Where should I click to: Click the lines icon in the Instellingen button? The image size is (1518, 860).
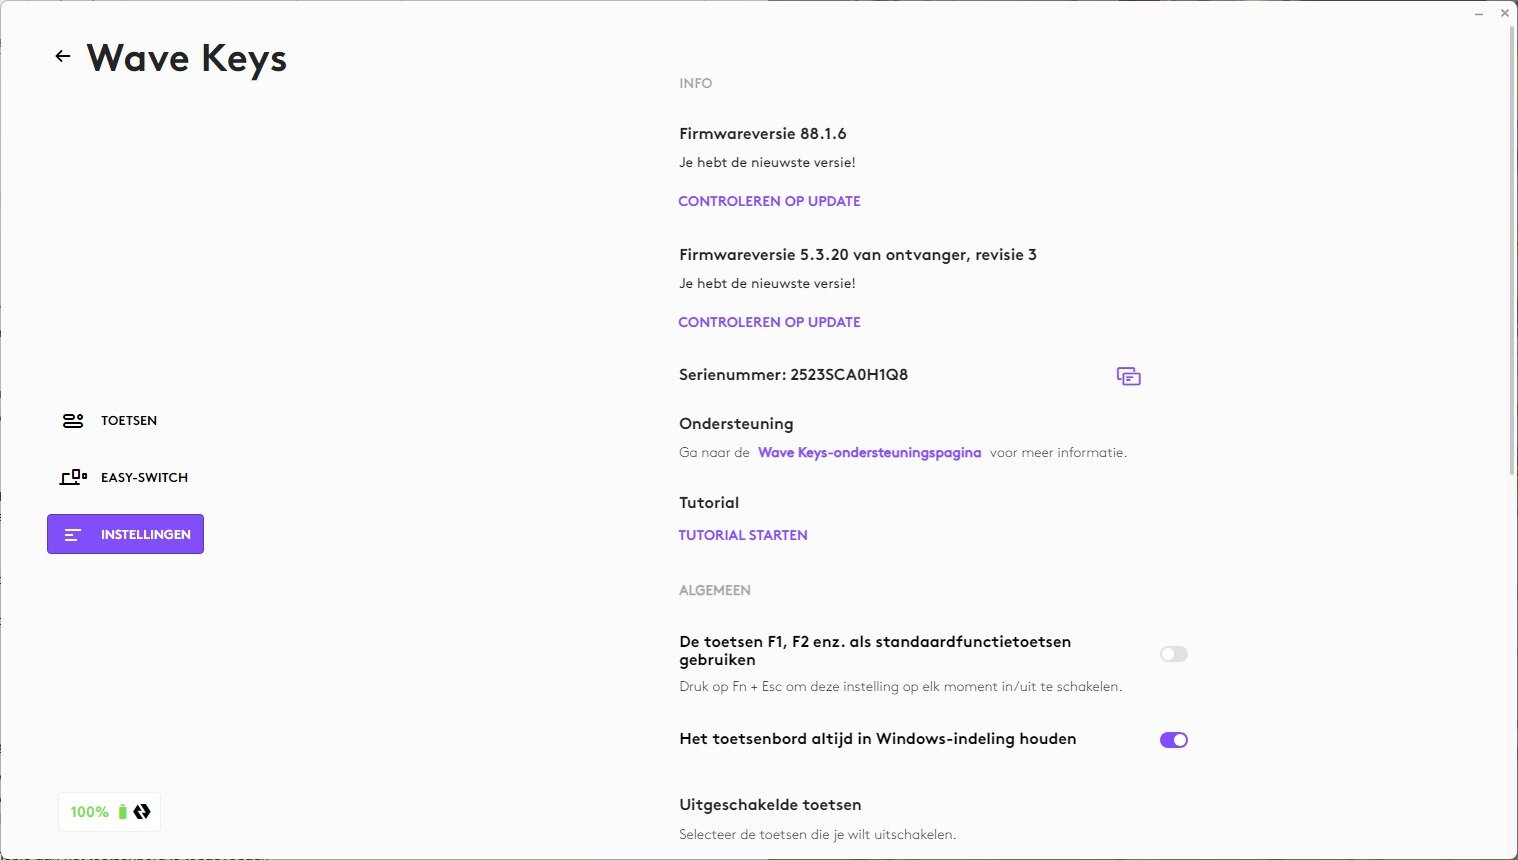73,535
